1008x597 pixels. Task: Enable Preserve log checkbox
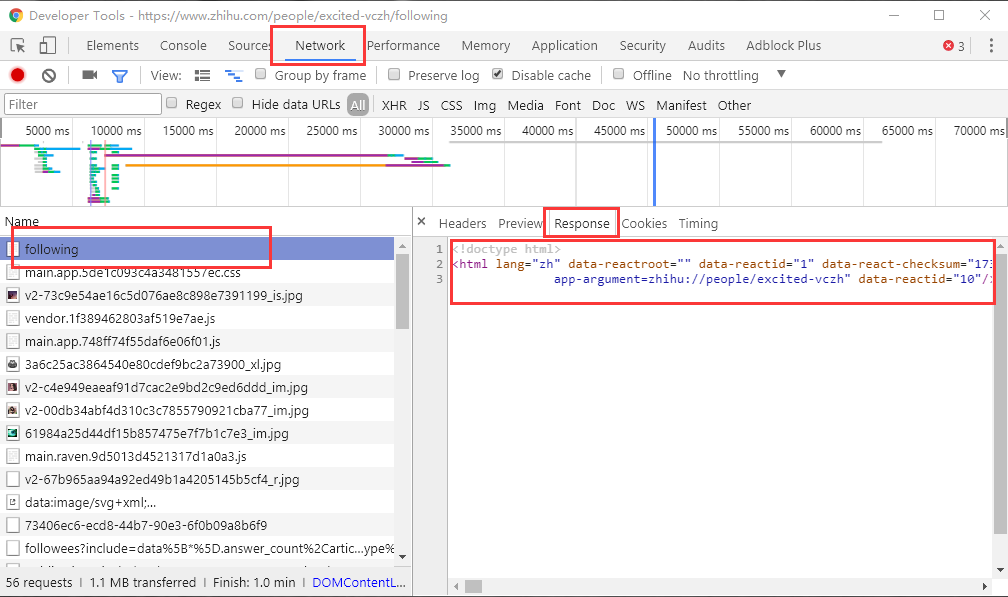pyautogui.click(x=394, y=74)
